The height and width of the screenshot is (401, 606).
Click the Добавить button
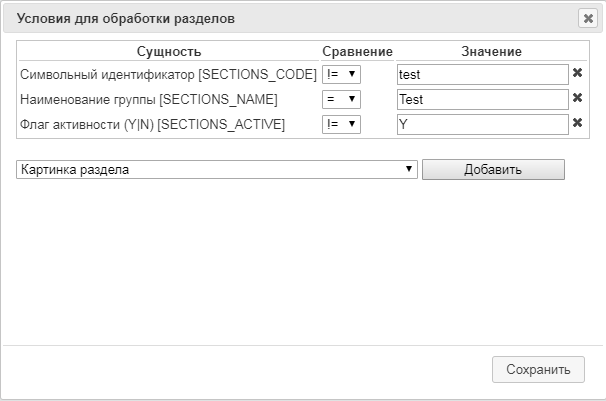click(x=493, y=170)
